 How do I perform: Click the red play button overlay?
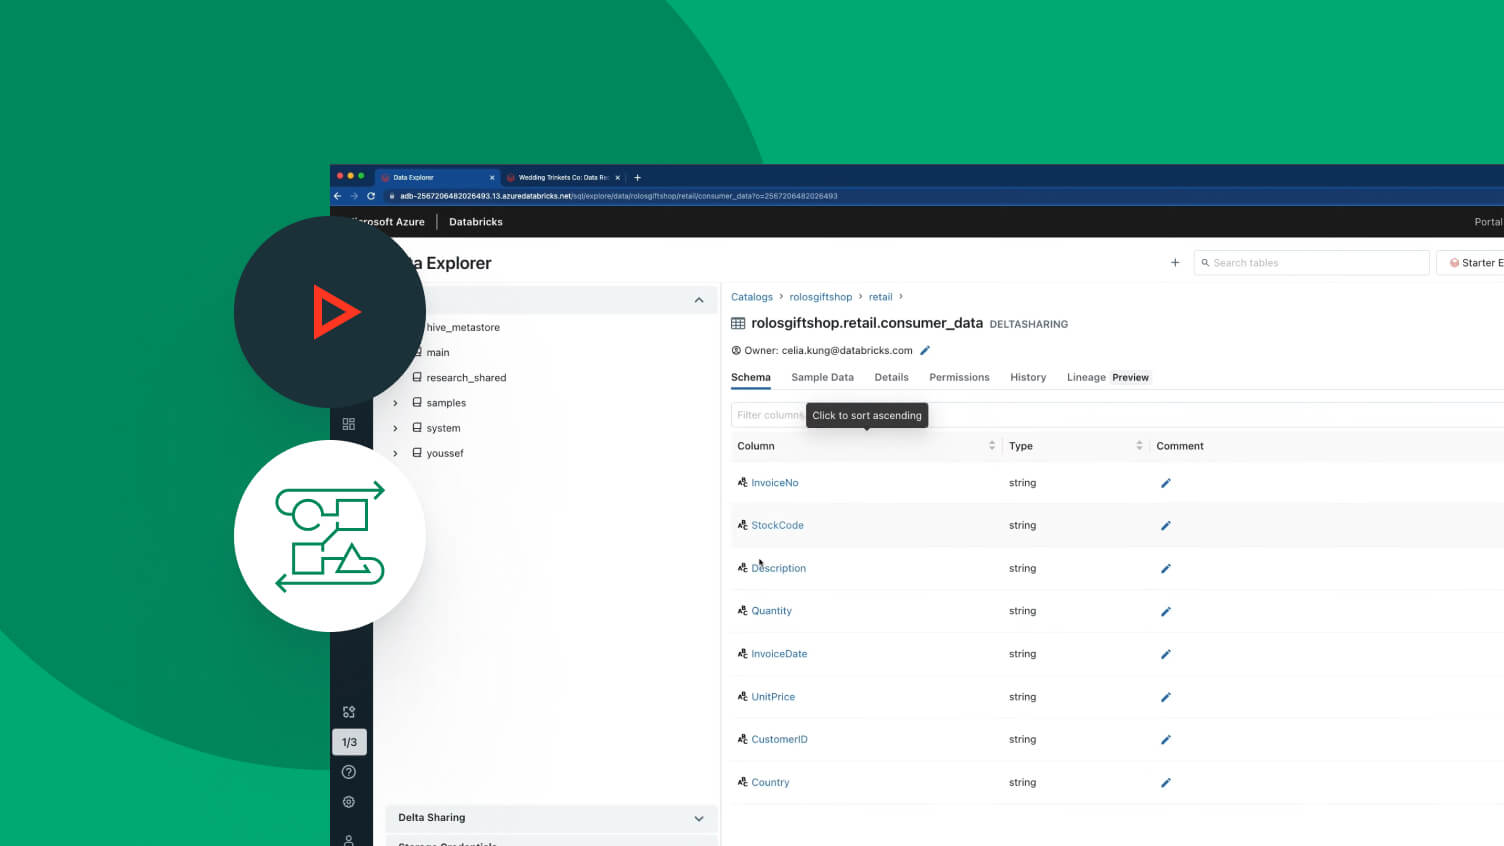click(334, 312)
